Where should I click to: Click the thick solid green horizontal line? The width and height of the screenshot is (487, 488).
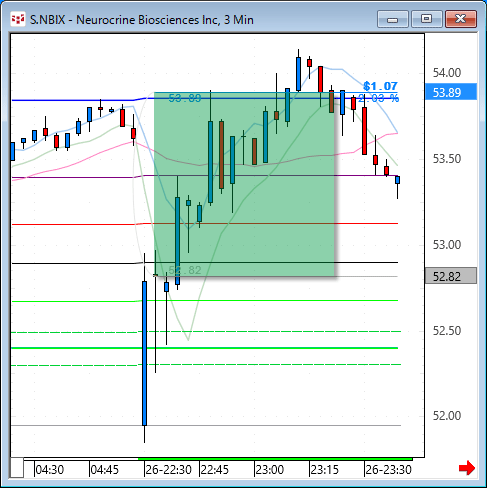(205, 348)
